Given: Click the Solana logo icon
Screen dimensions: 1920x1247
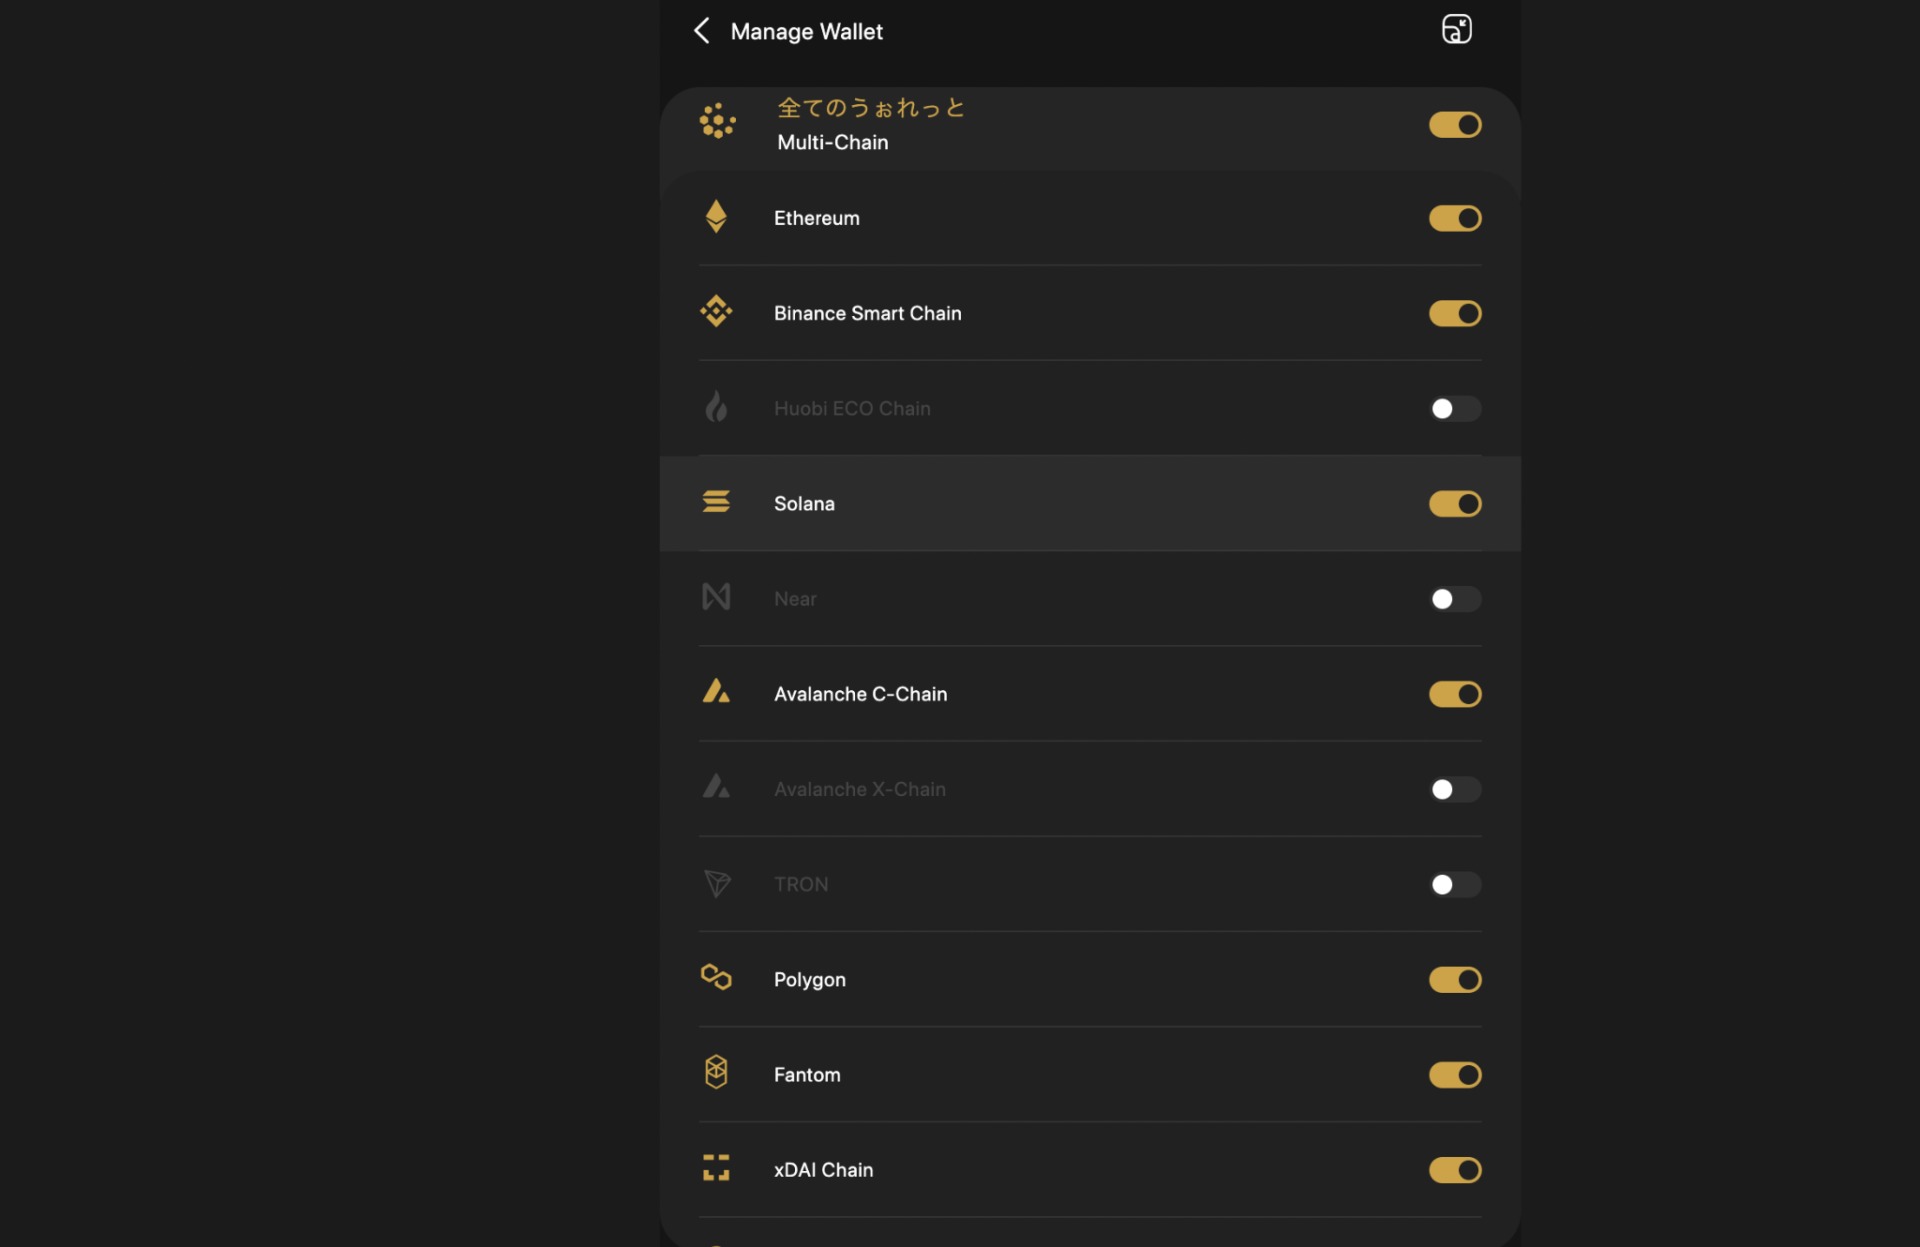Looking at the screenshot, I should coord(716,502).
